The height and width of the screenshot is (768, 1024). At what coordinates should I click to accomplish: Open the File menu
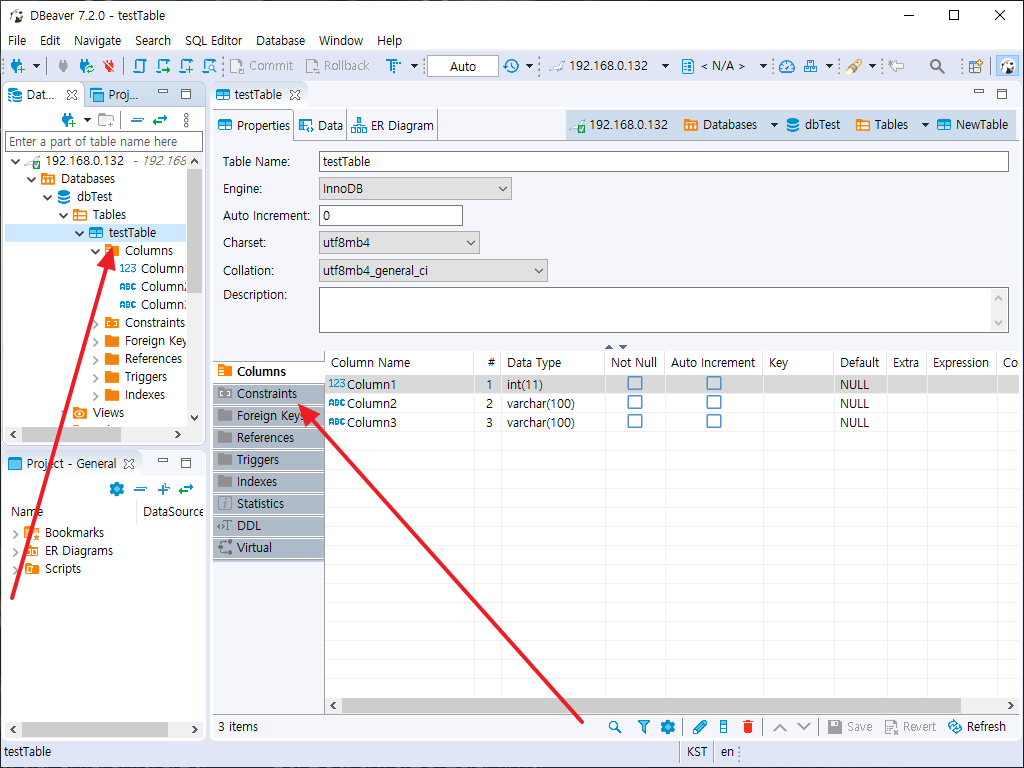pyautogui.click(x=17, y=40)
